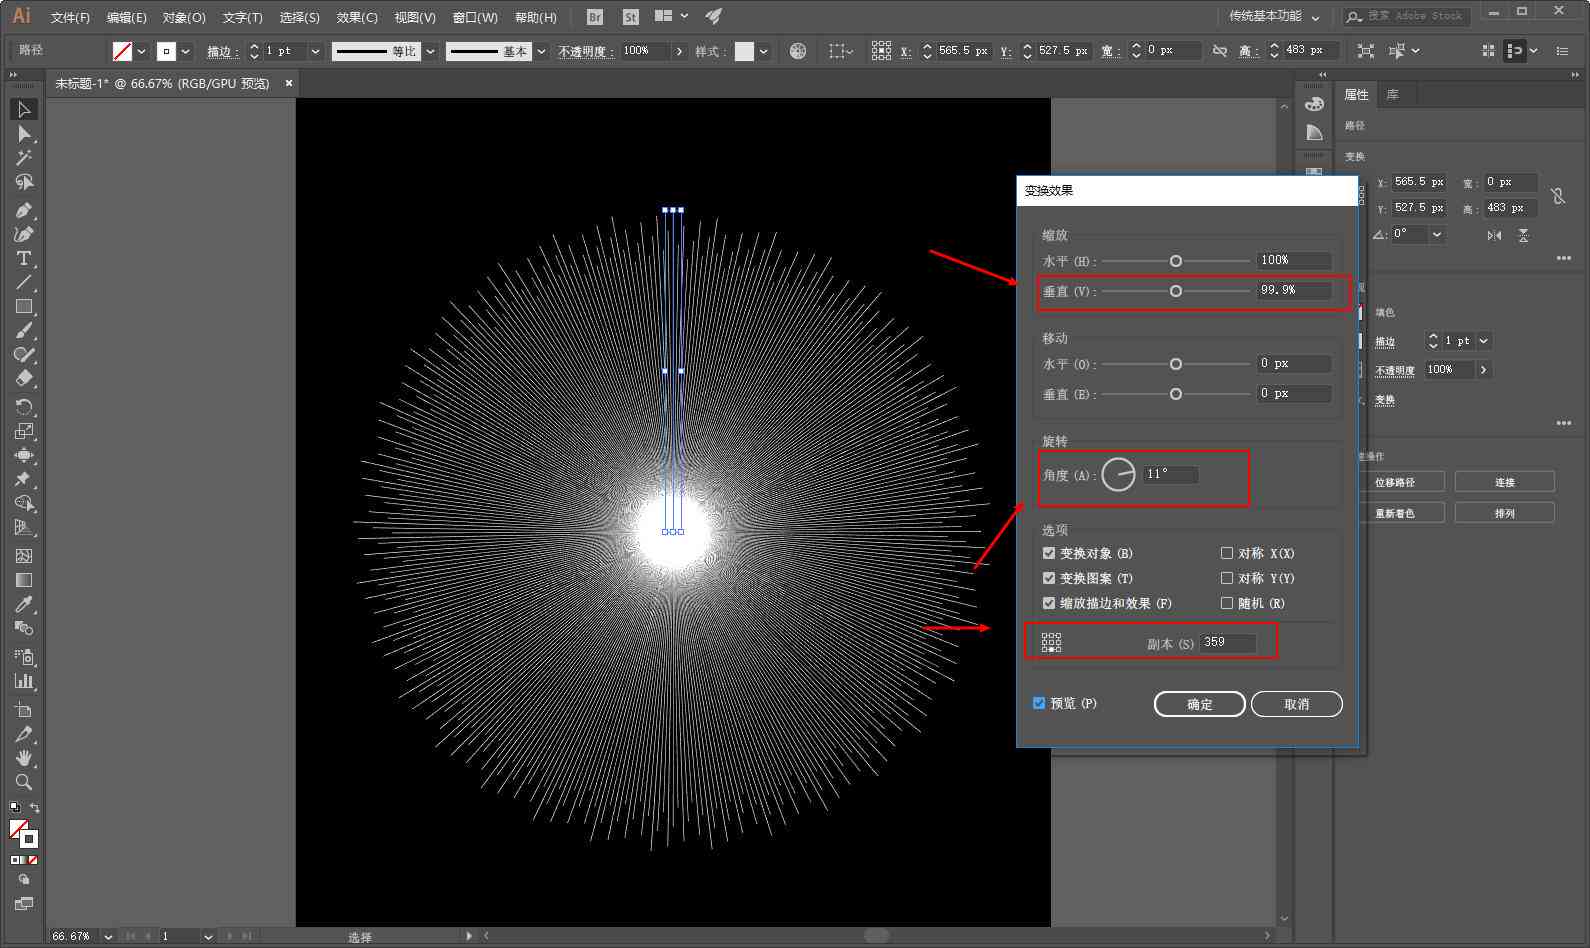The width and height of the screenshot is (1590, 948).
Task: Toggle the Preview checkbox
Action: click(1039, 703)
